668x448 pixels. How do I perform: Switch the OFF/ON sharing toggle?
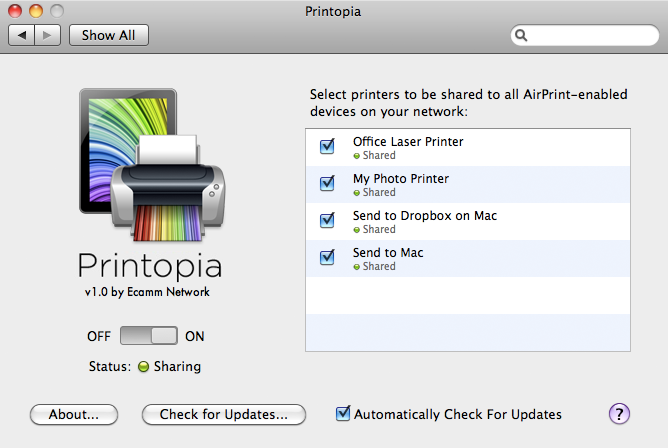coord(149,336)
